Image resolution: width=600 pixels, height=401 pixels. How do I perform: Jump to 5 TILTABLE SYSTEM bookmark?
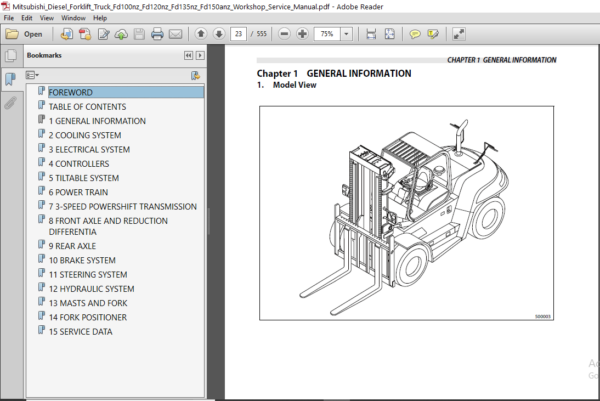pyautogui.click(x=84, y=178)
